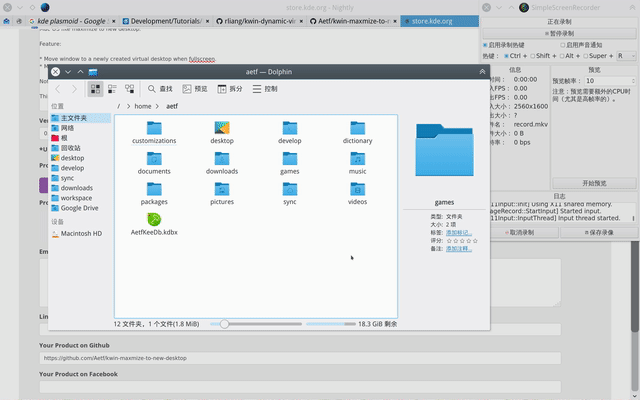Switch to Aetf/kwin-maxmize browser tab
This screenshot has width=640, height=400.
coord(353,21)
